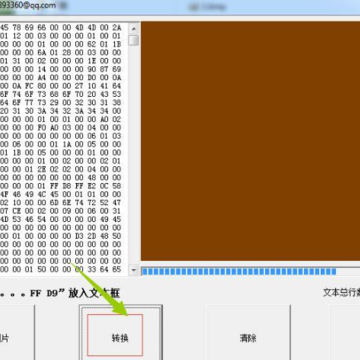Click the hex box scrollbar thumb
The width and height of the screenshot is (360, 360).
[x=134, y=40]
